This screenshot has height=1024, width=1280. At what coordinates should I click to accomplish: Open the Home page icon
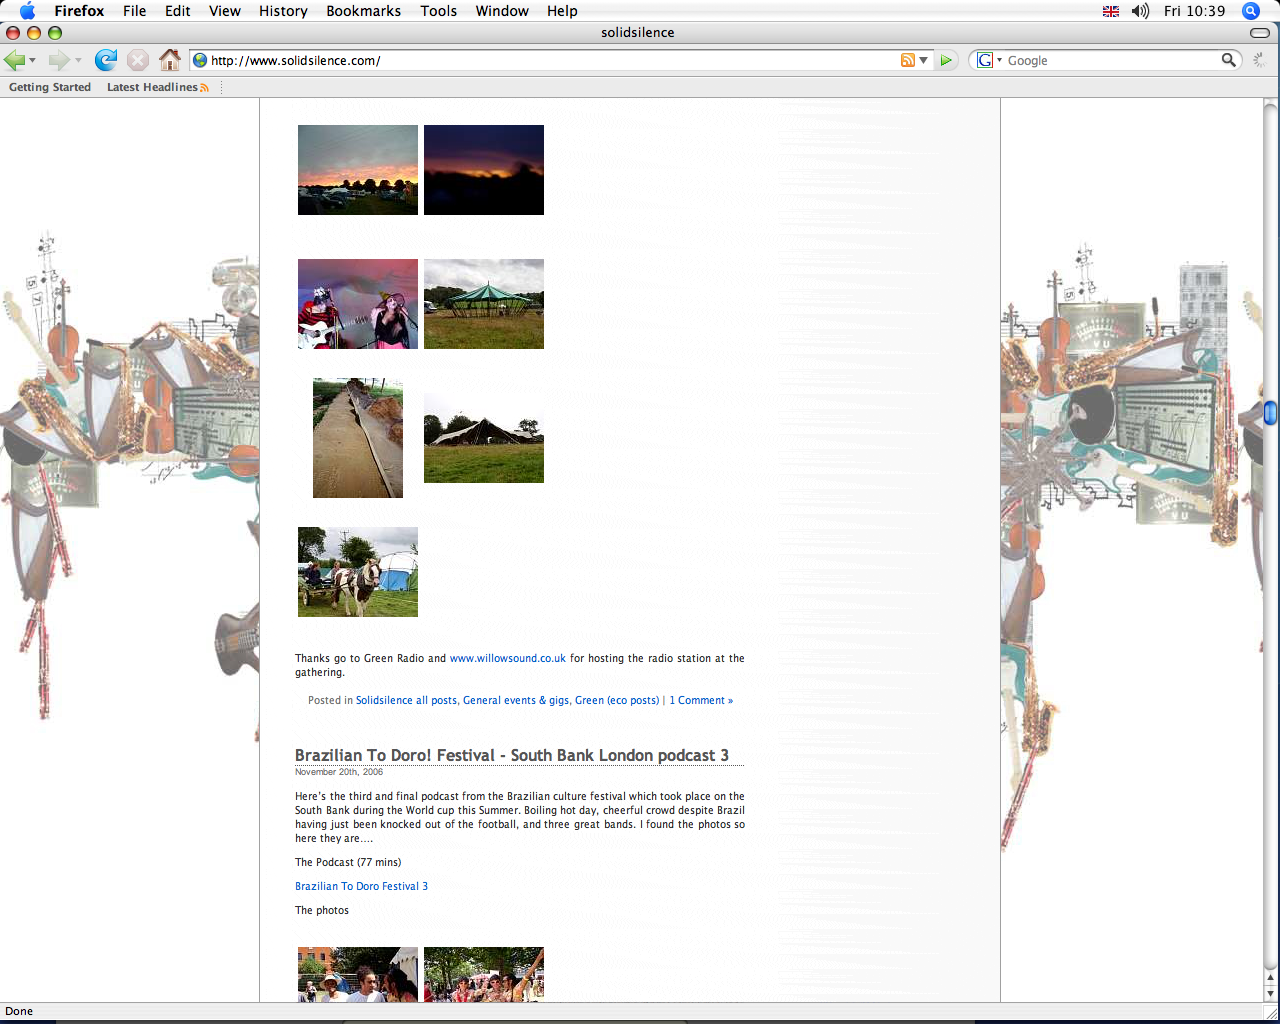[x=170, y=60]
